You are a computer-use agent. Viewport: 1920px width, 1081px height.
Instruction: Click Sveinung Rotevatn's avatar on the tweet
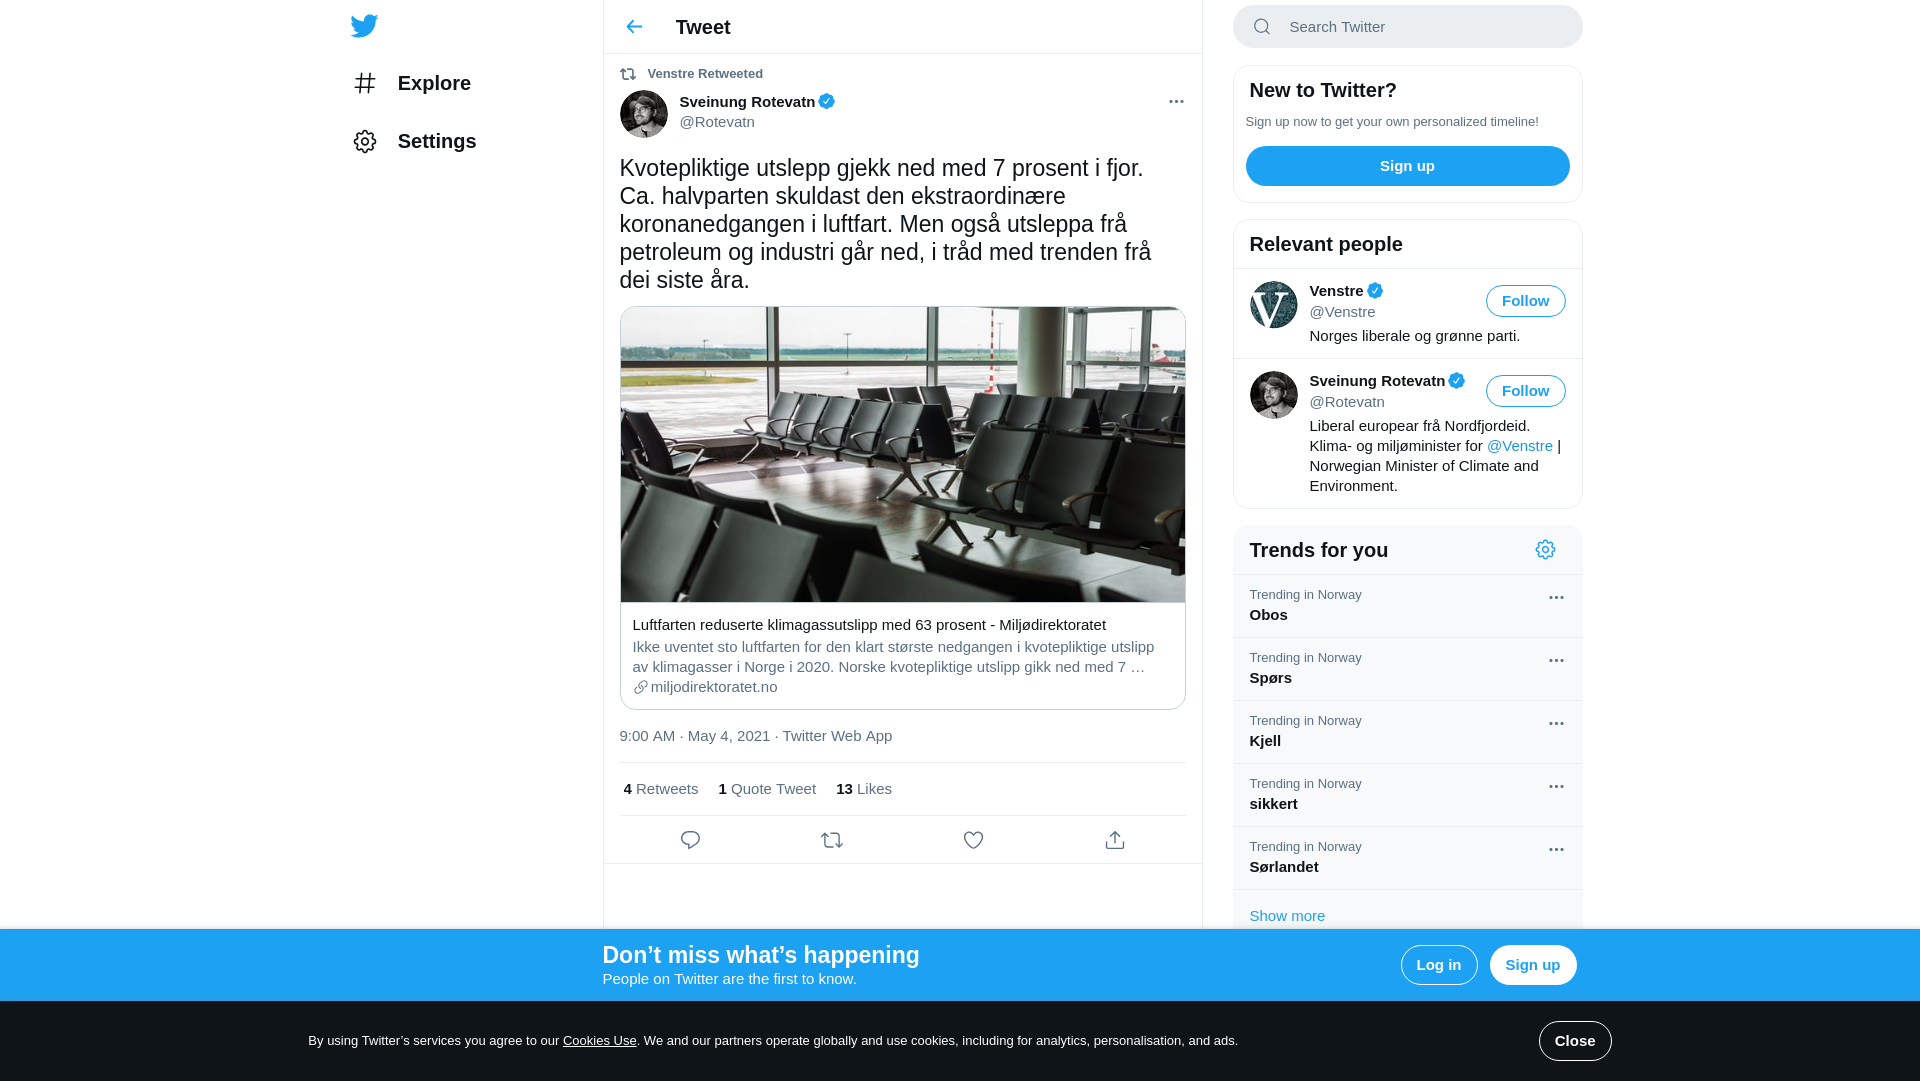click(643, 114)
